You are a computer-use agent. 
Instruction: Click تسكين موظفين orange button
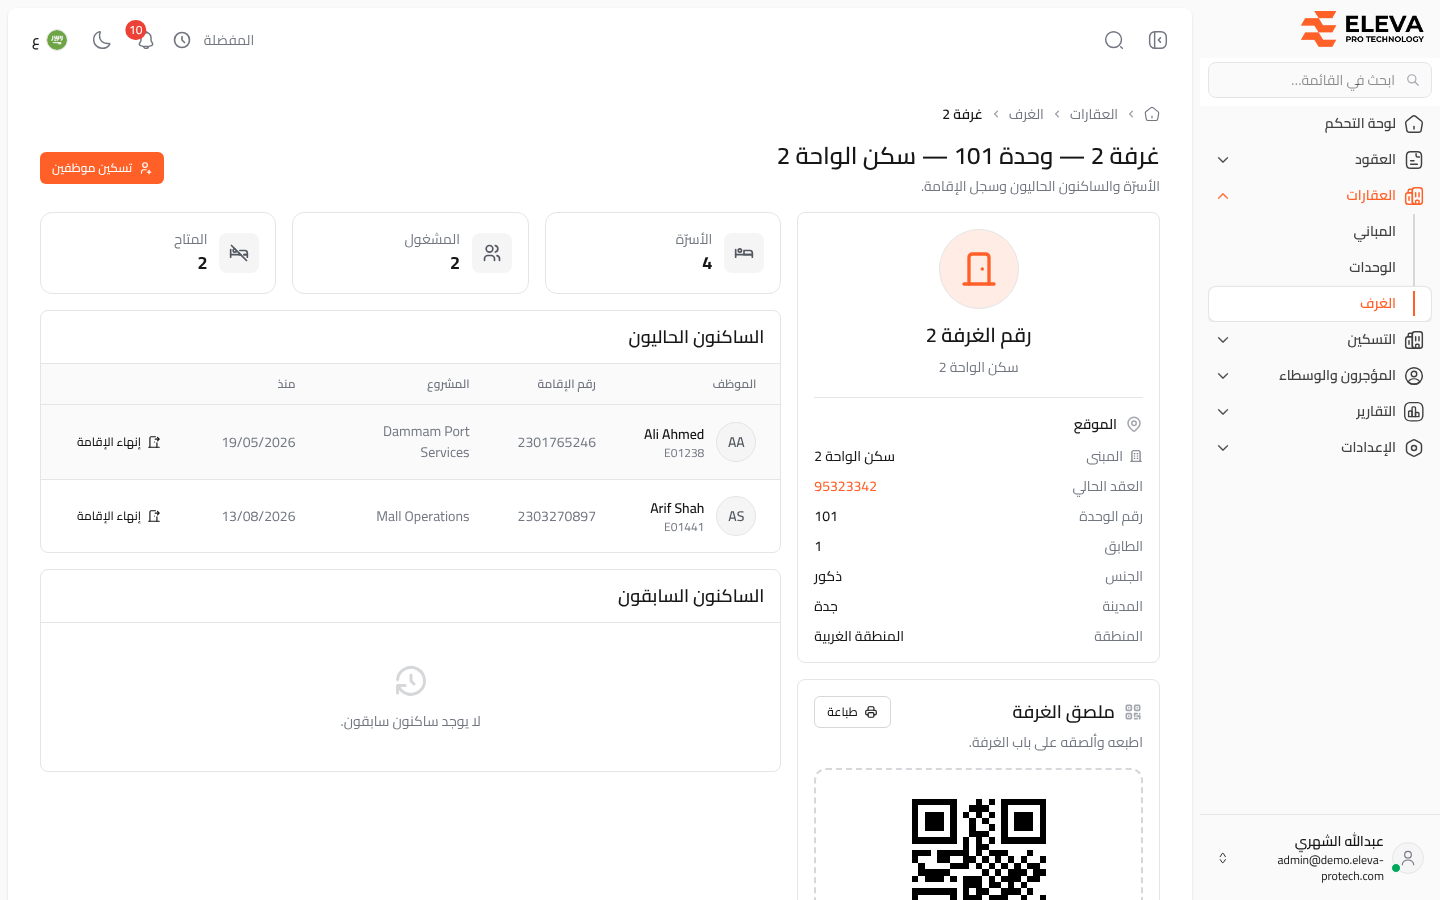[102, 168]
